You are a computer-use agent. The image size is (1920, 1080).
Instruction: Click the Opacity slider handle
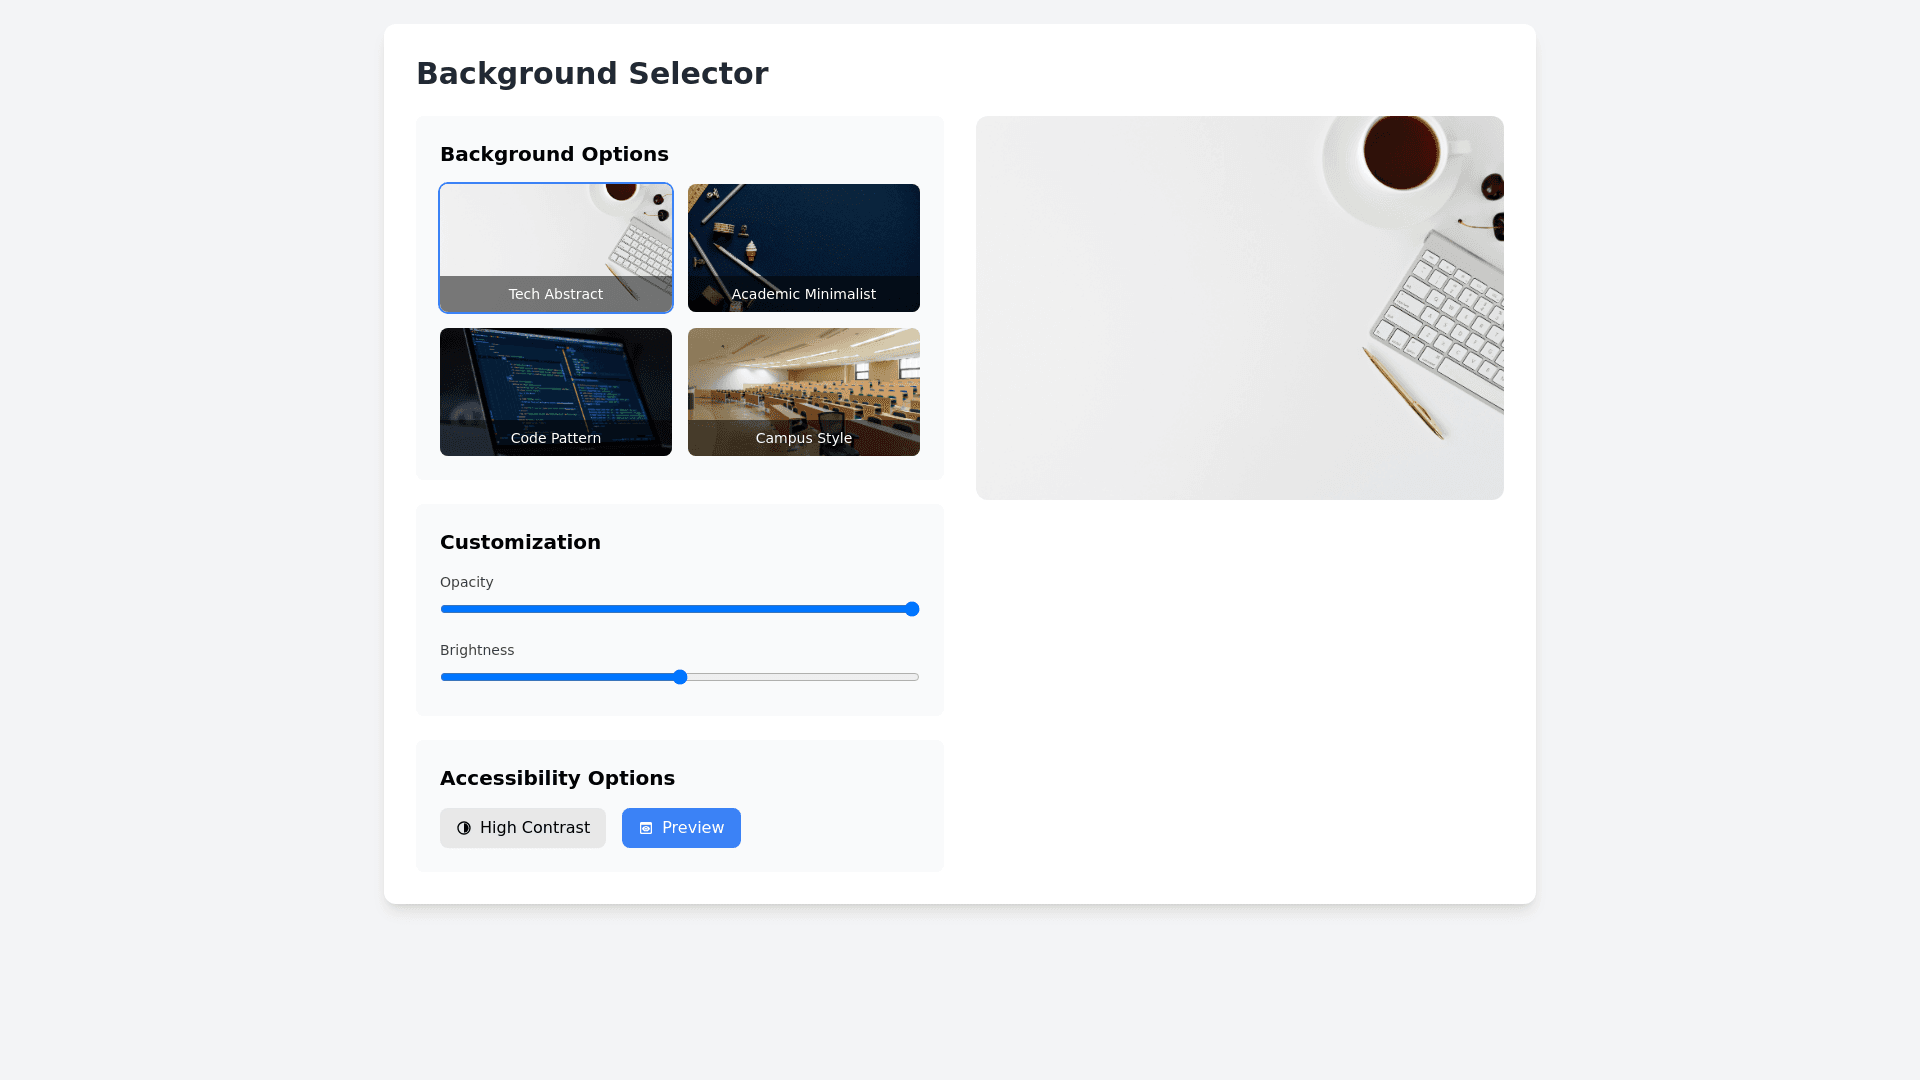(911, 609)
